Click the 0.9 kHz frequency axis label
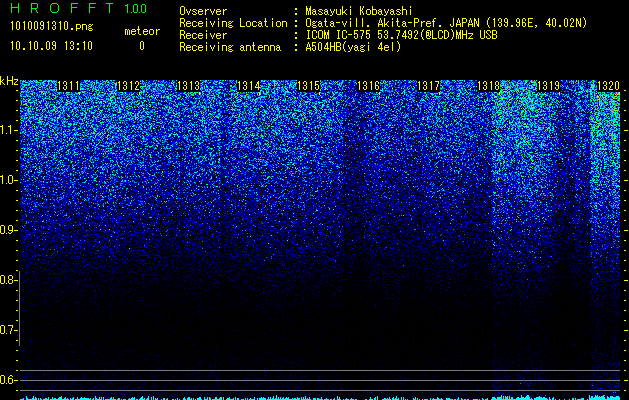The width and height of the screenshot is (629, 400). [x=9, y=230]
